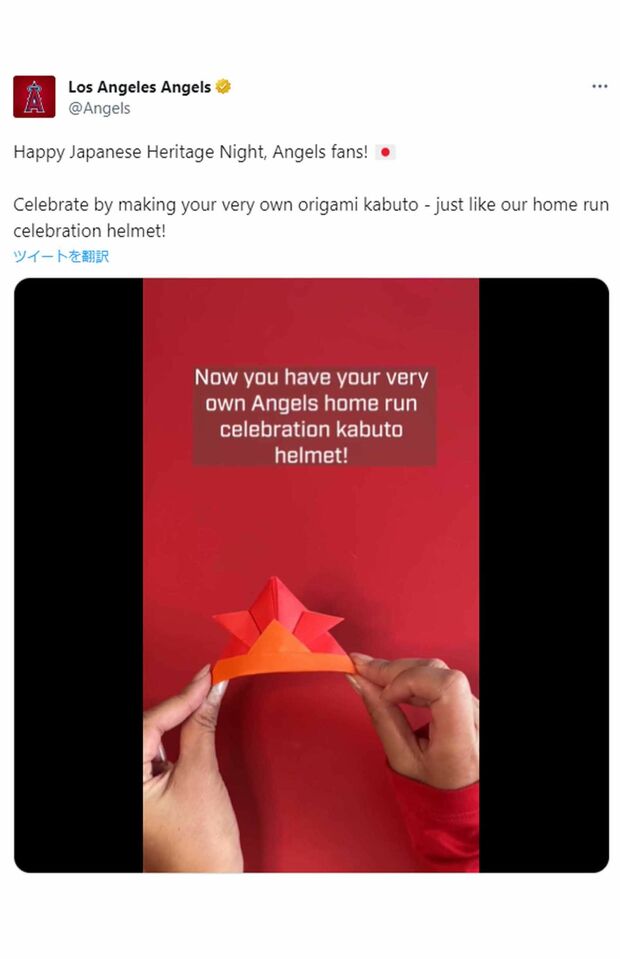Screen dimensions: 620x959
Task: Click ツイートを翻訳 to translate the tweet
Action: [61, 256]
